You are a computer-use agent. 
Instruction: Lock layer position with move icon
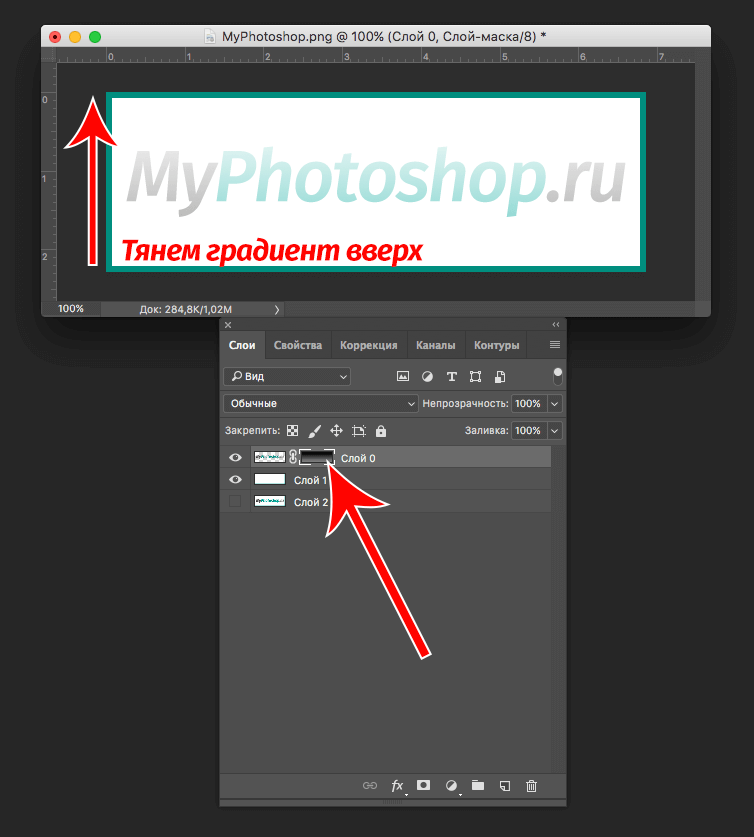(336, 431)
